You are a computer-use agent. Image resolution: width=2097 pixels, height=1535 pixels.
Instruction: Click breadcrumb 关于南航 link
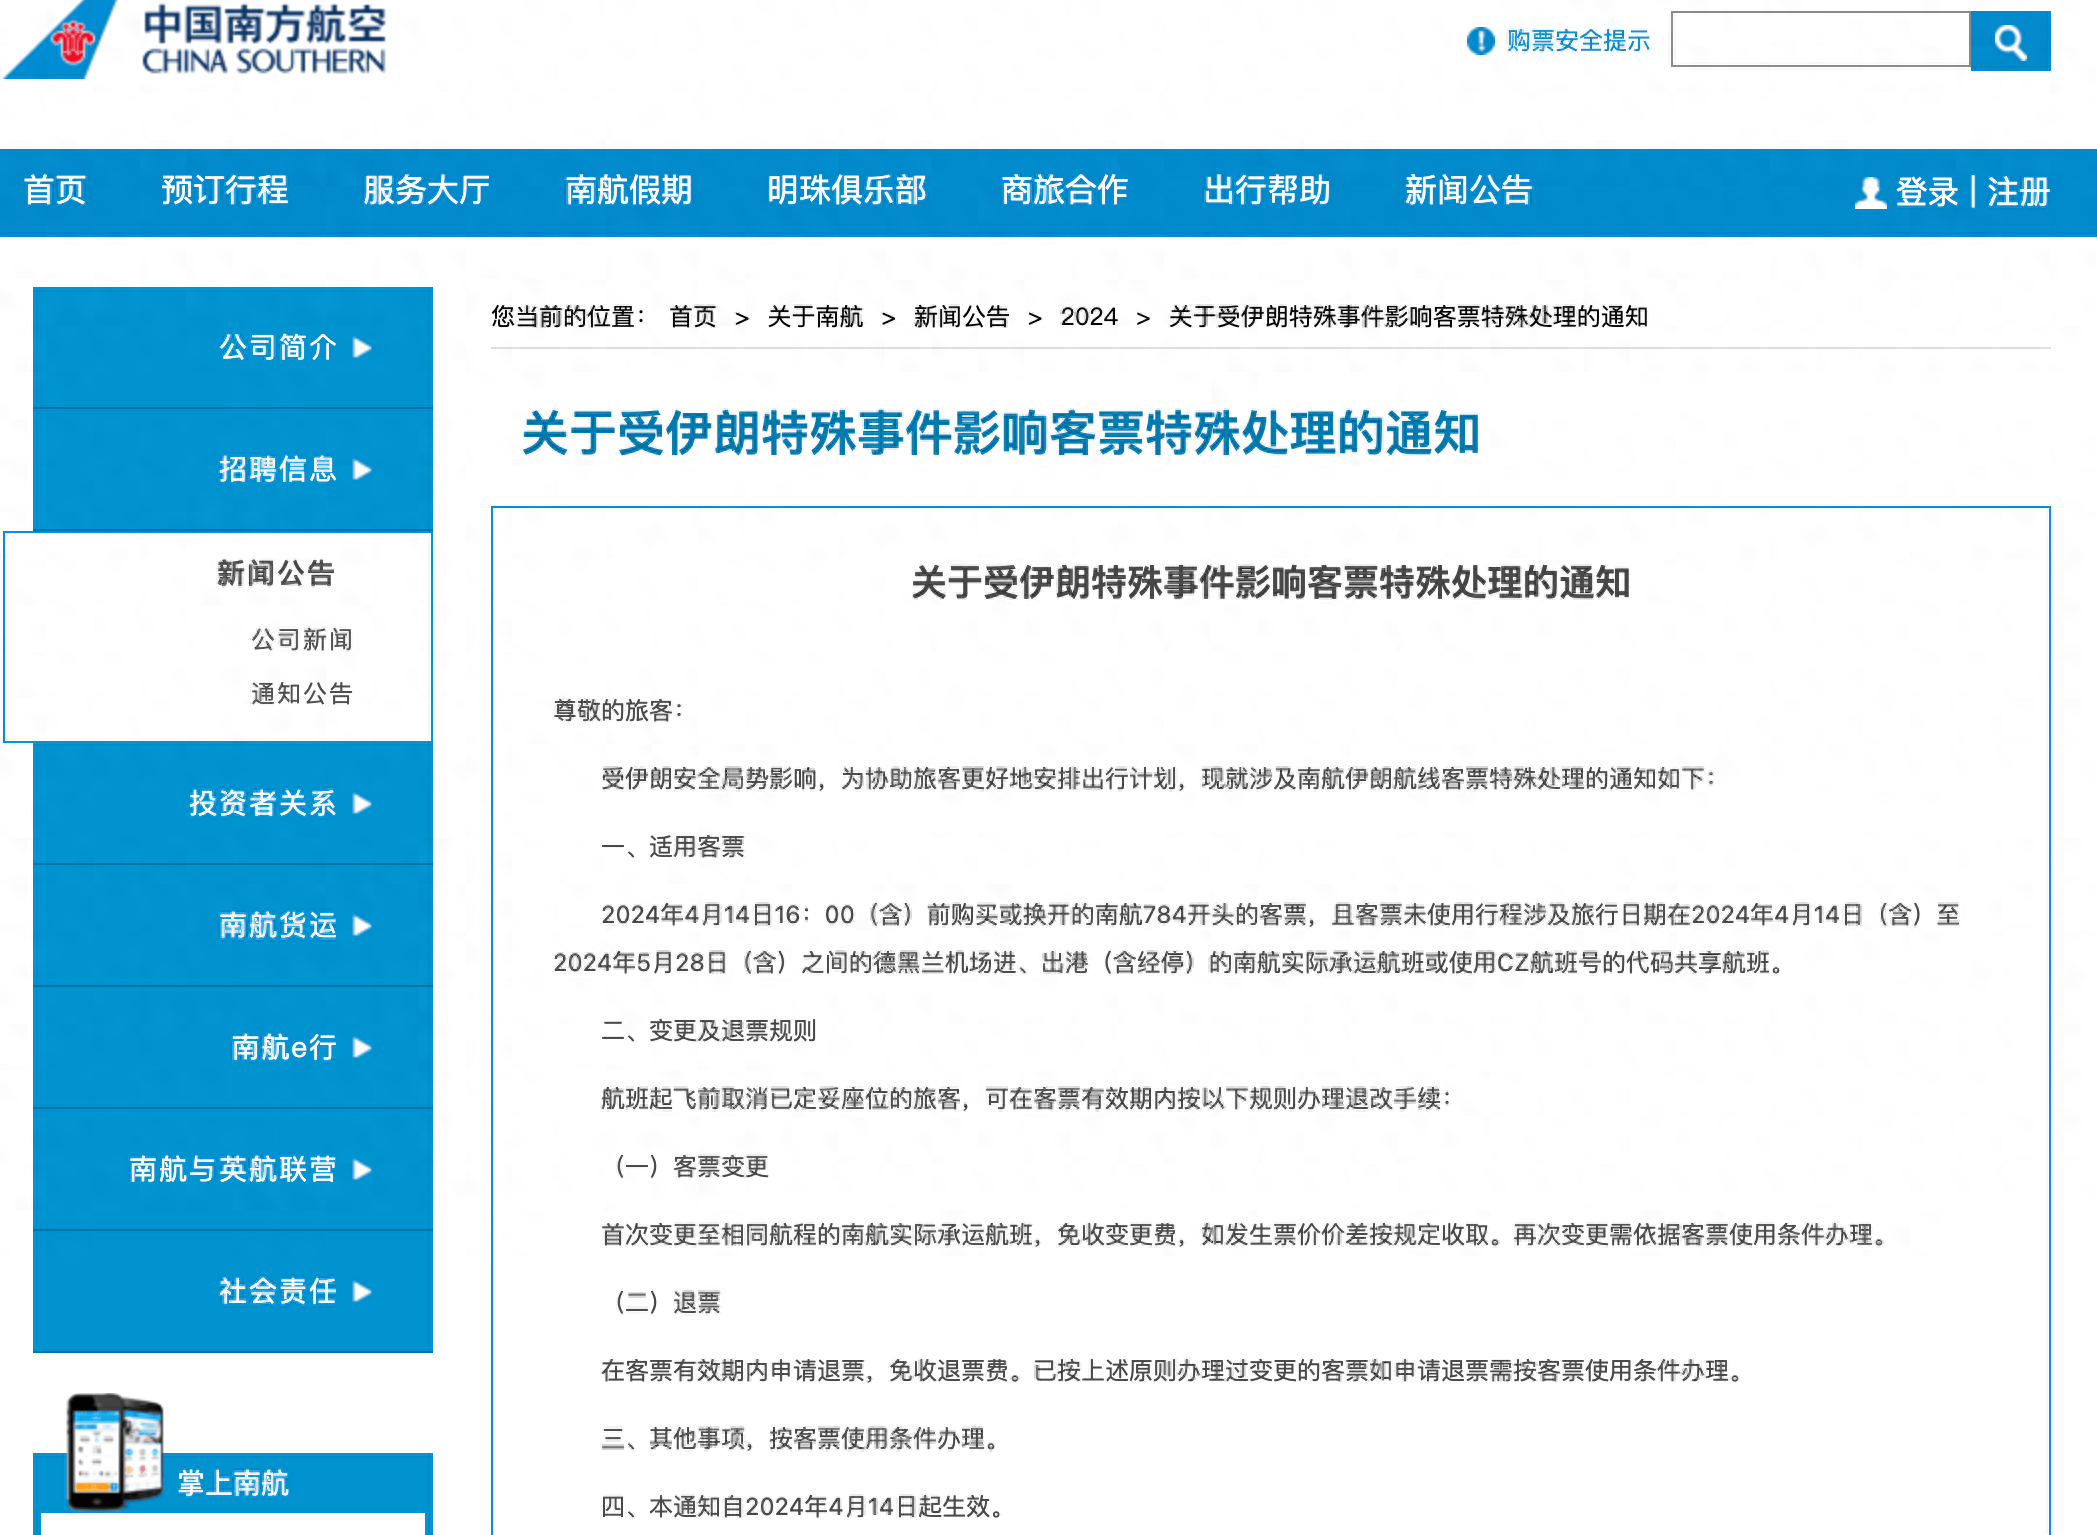[815, 317]
